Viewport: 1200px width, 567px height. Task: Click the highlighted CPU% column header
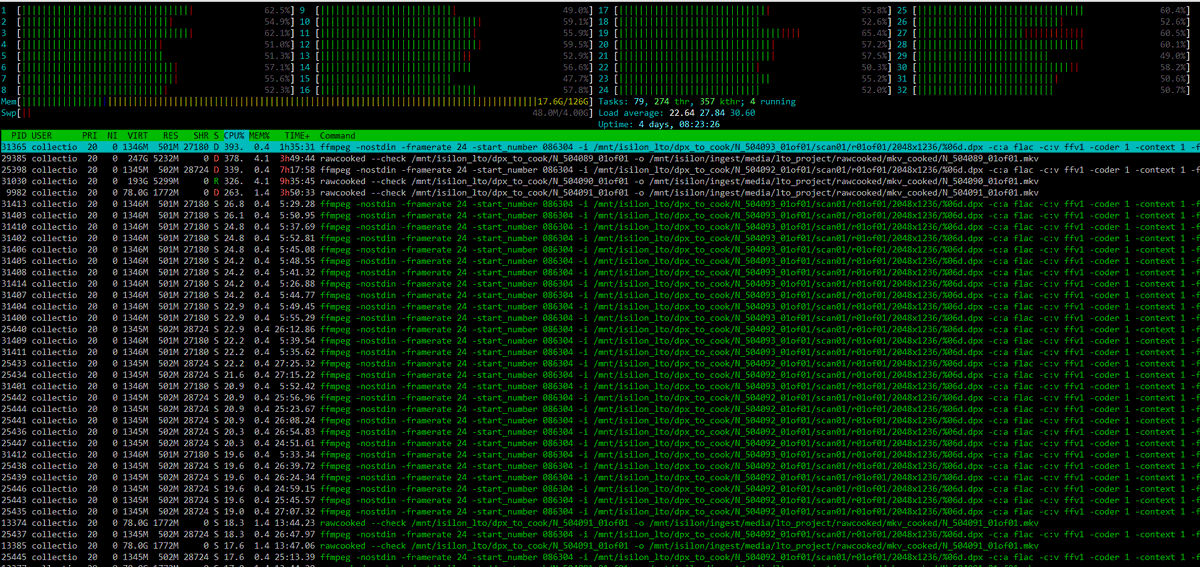pos(234,135)
